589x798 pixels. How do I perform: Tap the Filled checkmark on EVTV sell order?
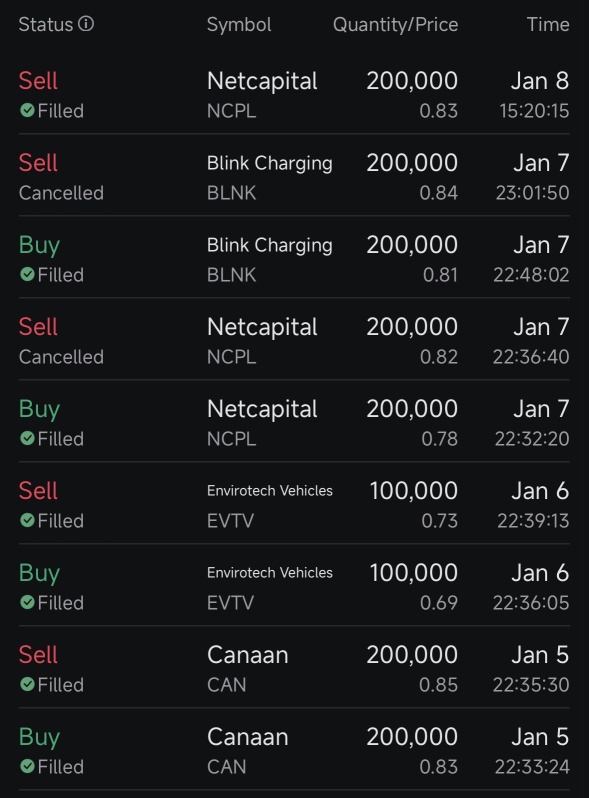[27, 520]
